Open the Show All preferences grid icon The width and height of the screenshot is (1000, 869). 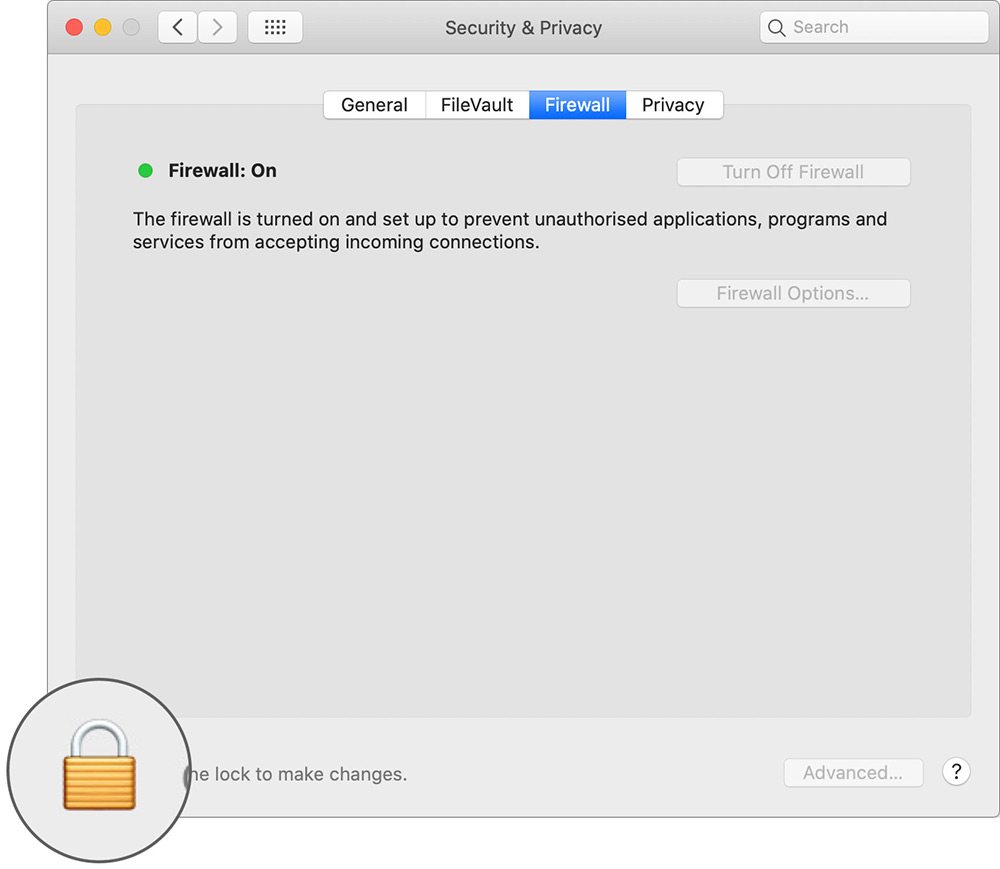(x=275, y=27)
